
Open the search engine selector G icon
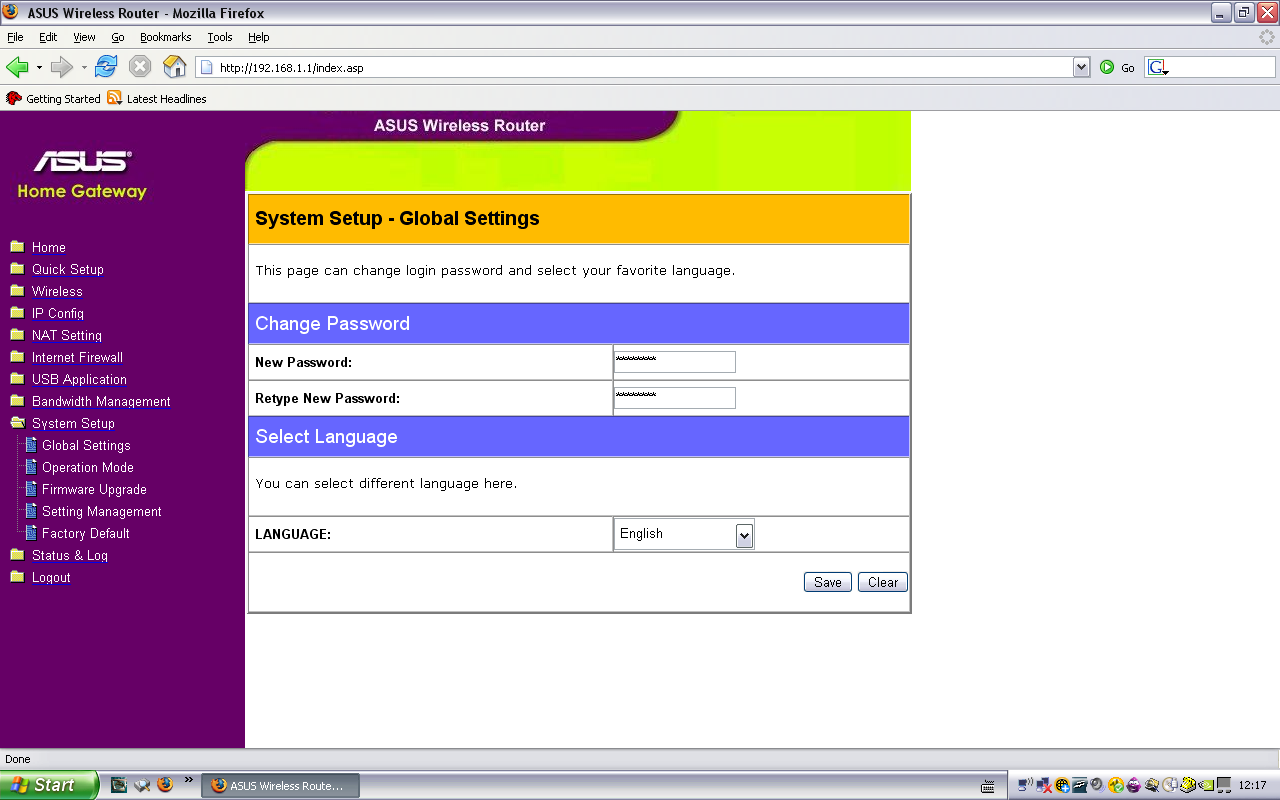[x=1158, y=68]
